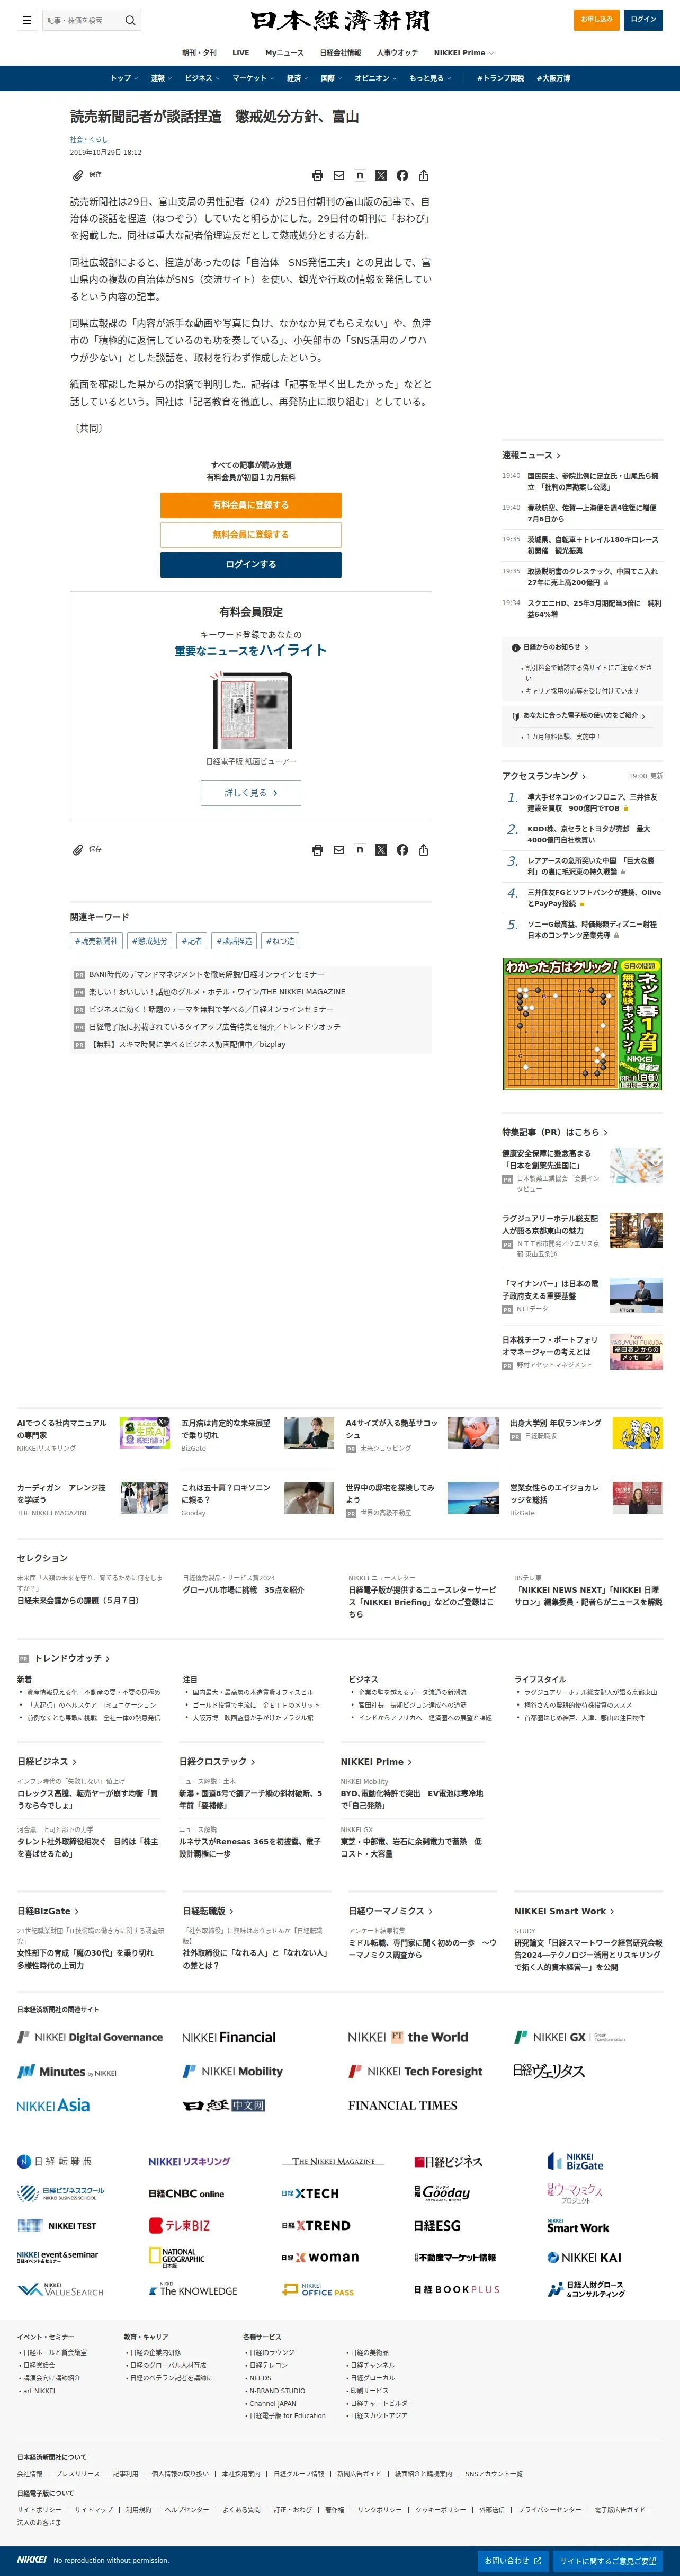Click the print icon above the article

click(318, 175)
